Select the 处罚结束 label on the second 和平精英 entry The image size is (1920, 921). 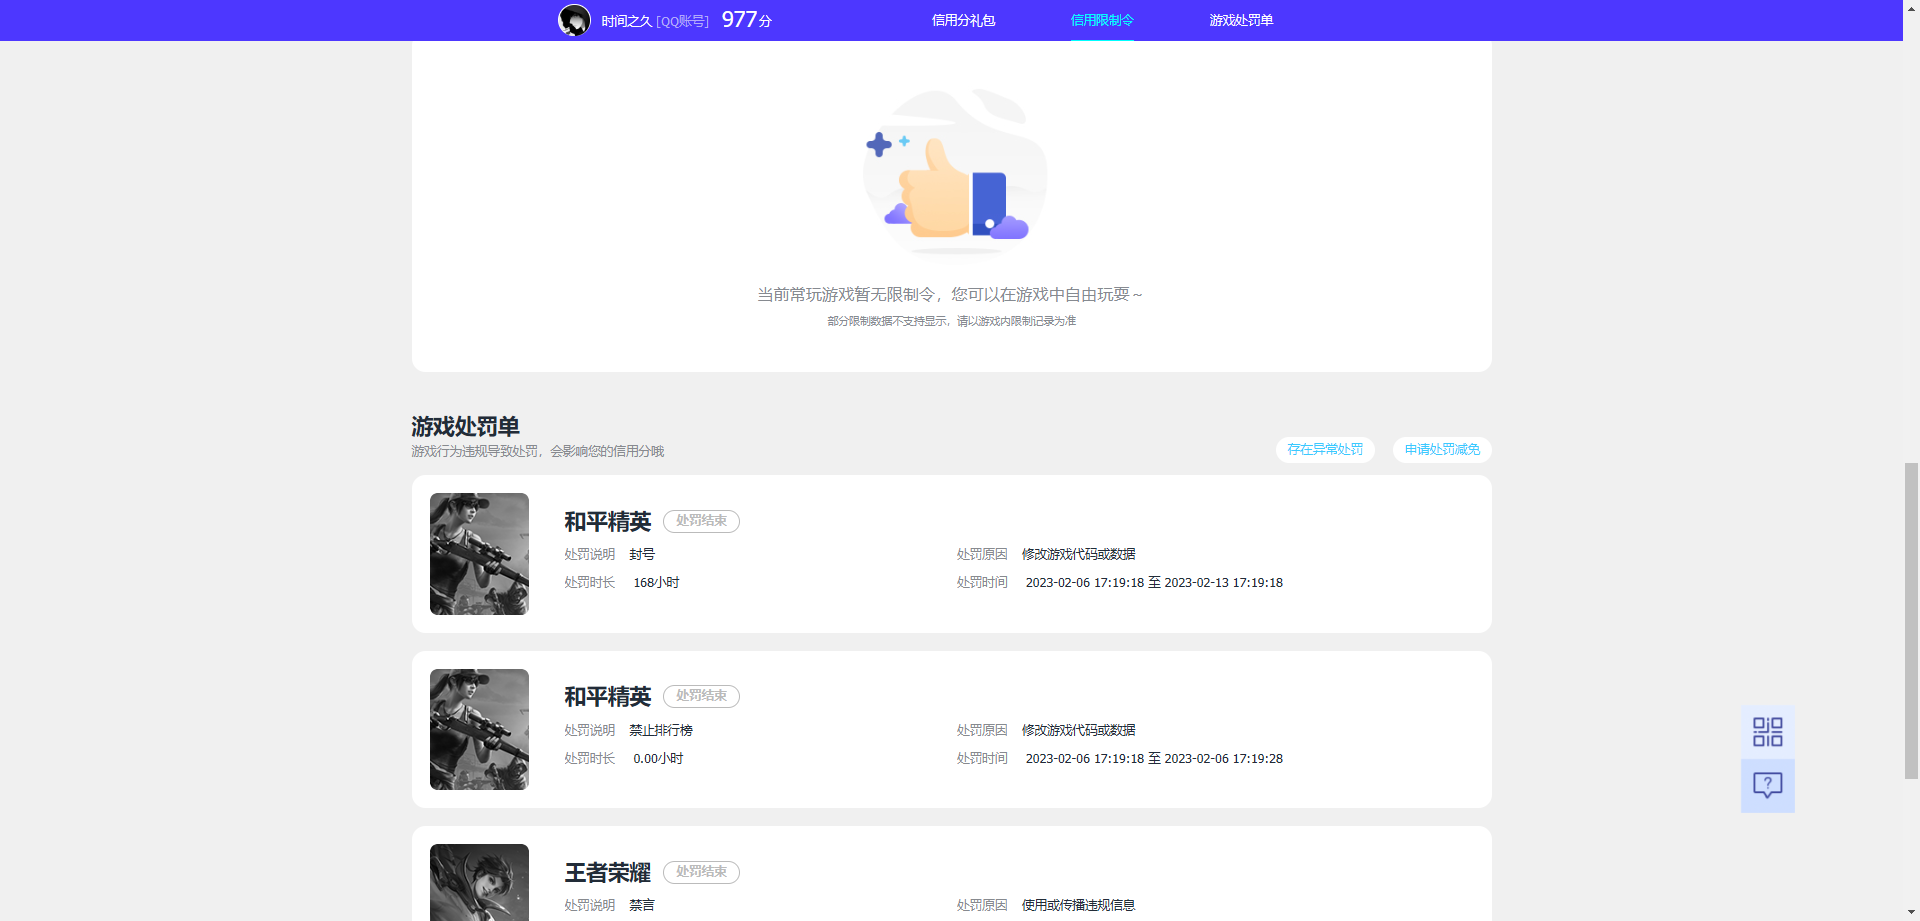click(701, 696)
